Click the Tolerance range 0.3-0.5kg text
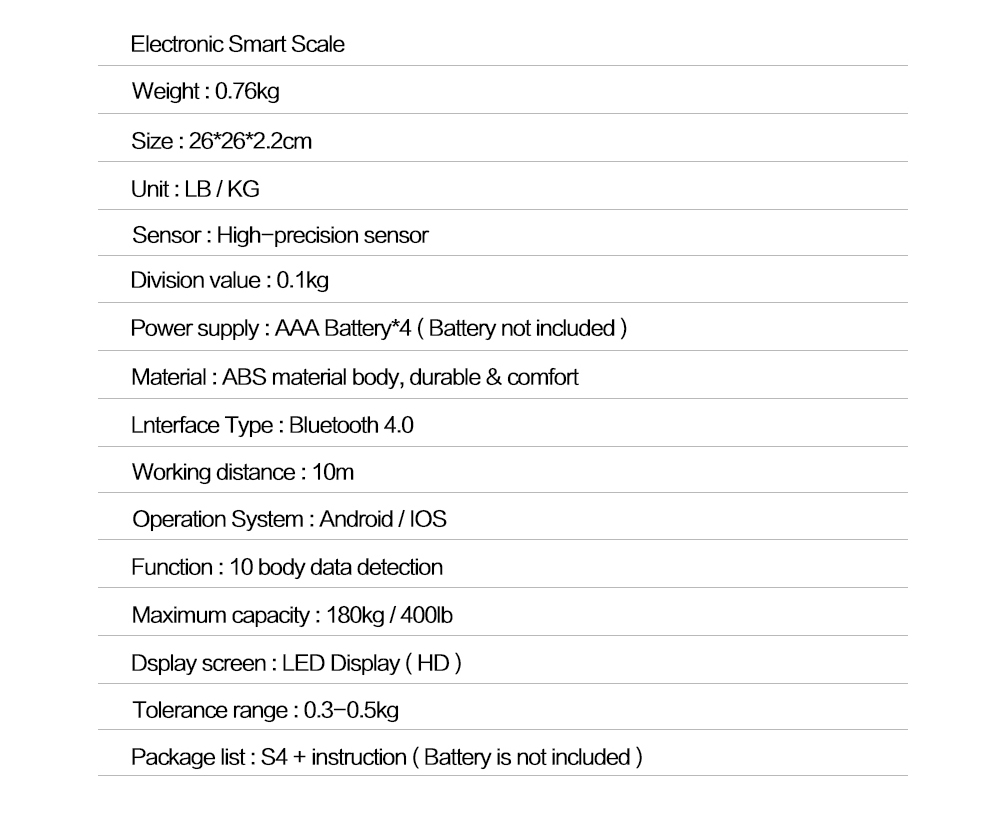 tap(265, 710)
